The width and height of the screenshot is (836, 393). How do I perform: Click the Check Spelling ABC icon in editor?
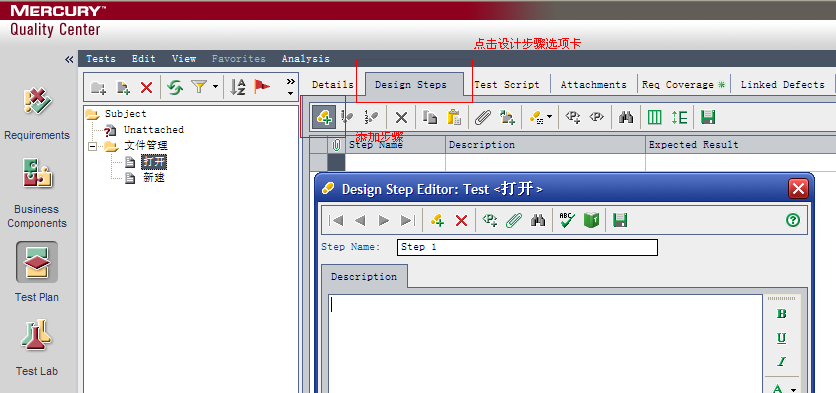coord(567,220)
